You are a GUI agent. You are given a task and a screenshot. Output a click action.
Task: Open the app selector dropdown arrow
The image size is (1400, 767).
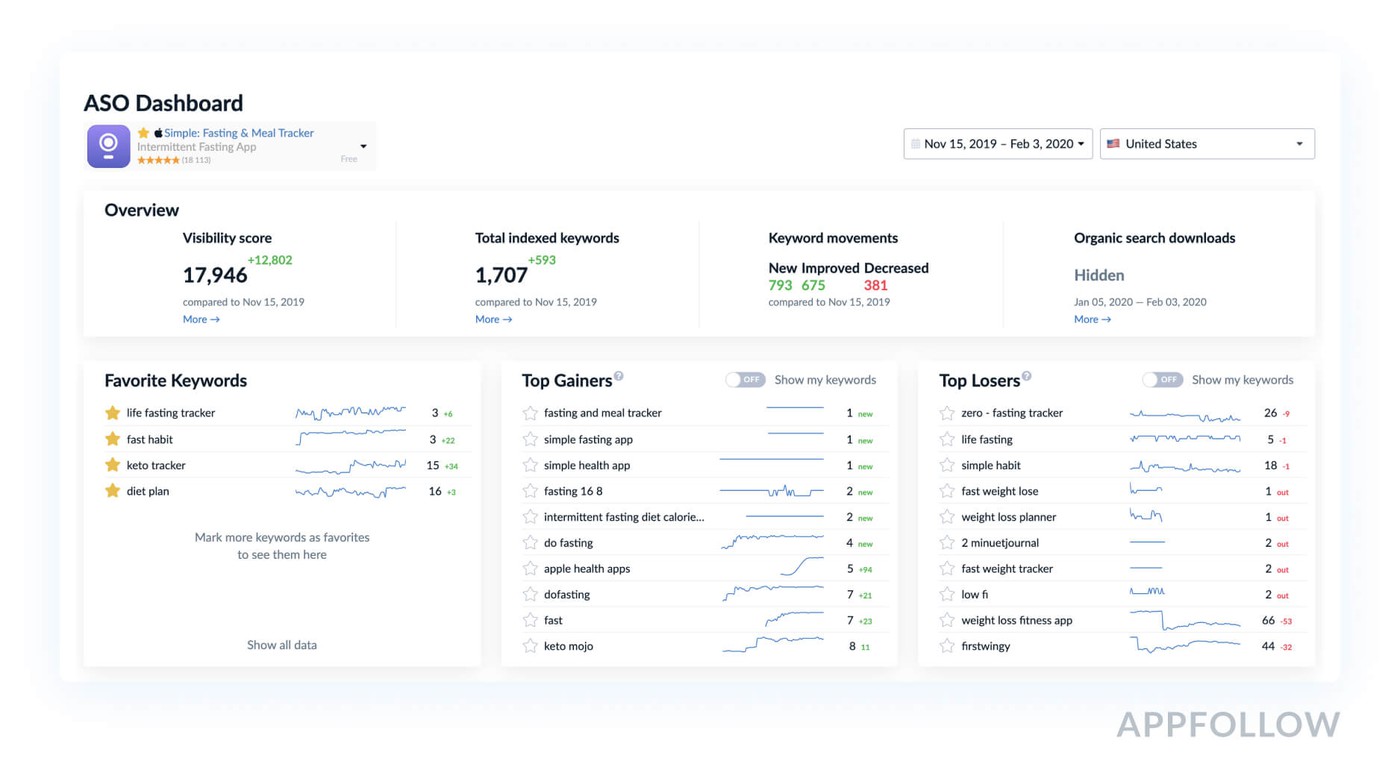point(363,146)
